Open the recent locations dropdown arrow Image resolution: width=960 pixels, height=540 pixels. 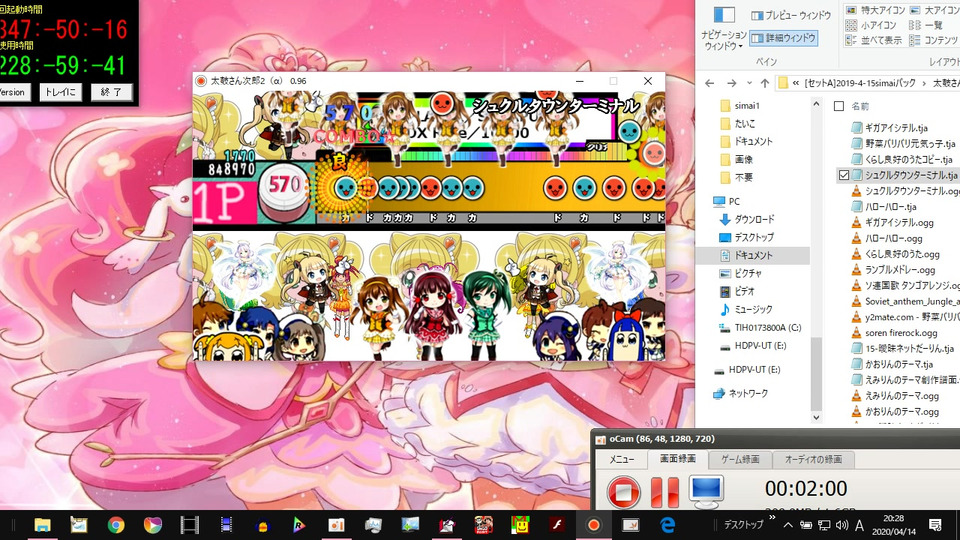click(749, 83)
